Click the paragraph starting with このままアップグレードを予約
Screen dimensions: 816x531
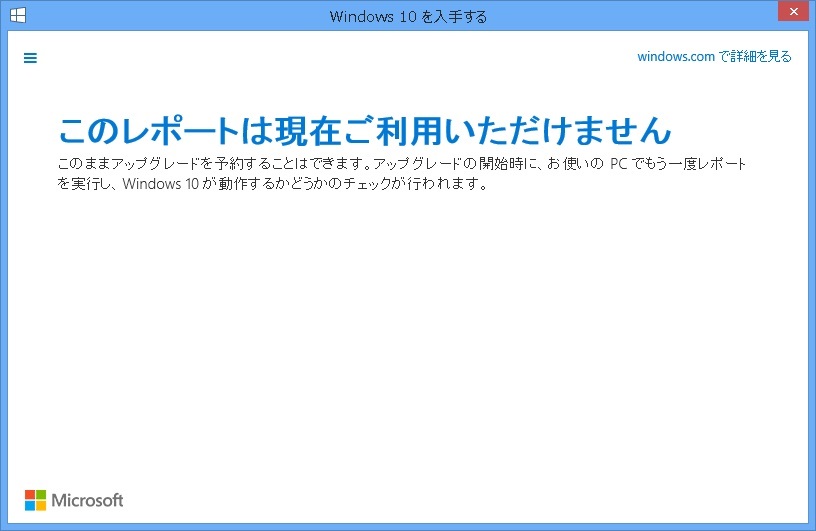401,173
